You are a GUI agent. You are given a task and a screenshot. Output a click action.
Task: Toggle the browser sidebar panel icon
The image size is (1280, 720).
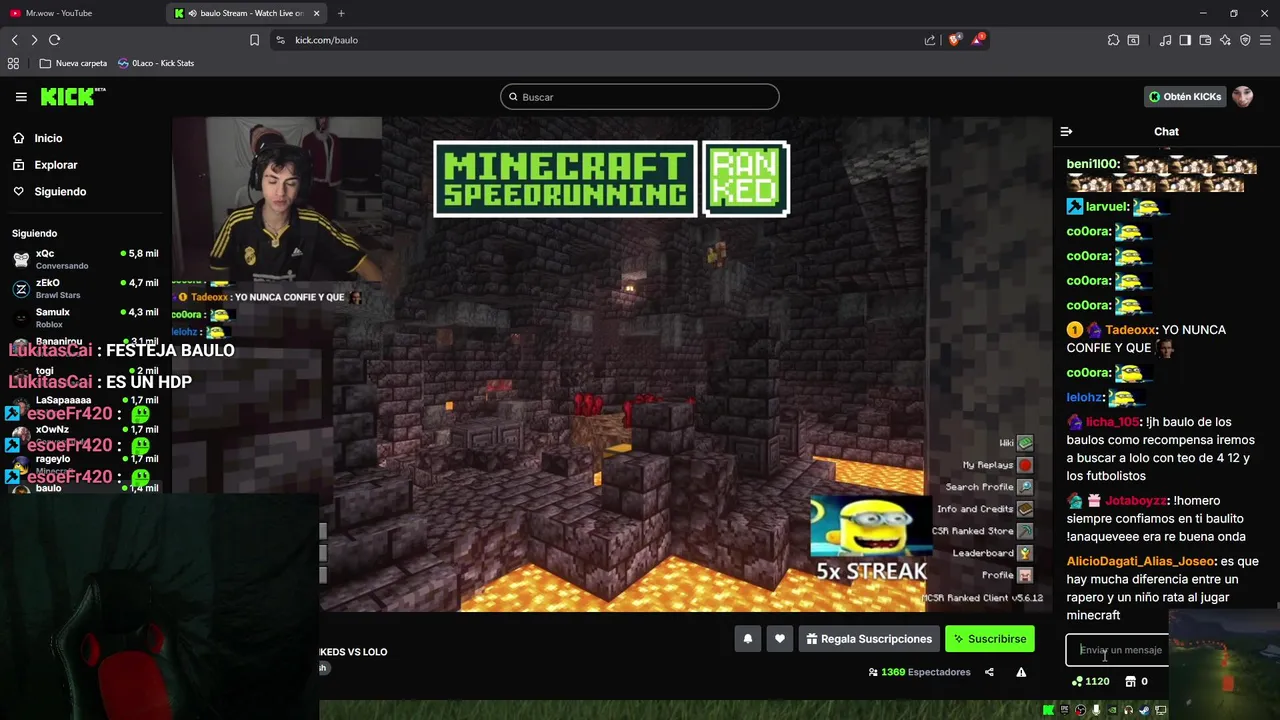pyautogui.click(x=1185, y=40)
